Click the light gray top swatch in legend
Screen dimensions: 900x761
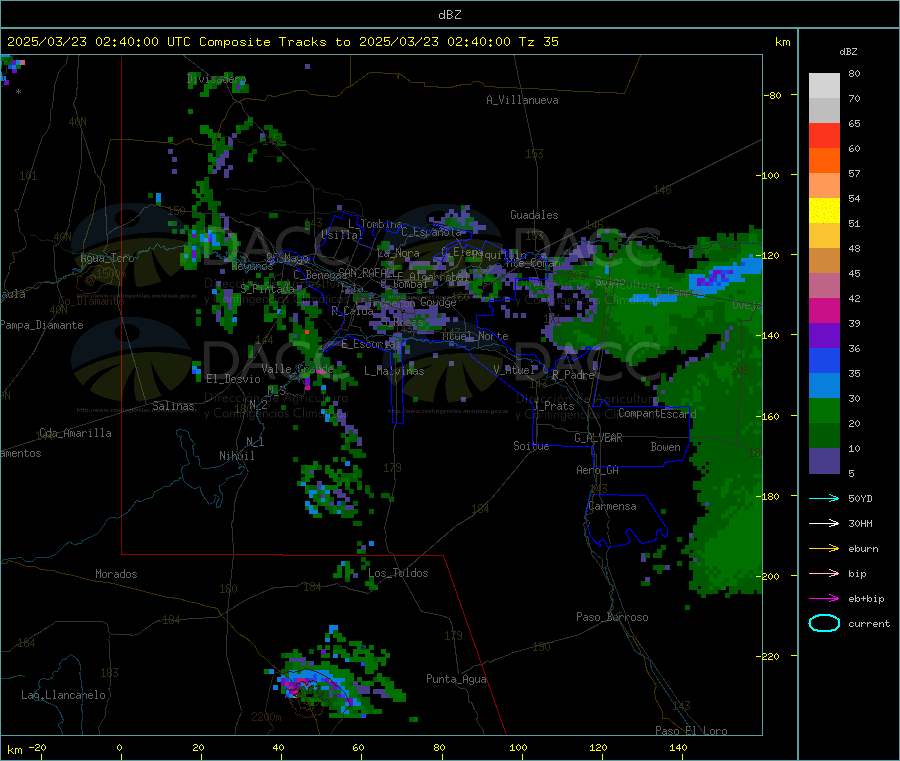click(824, 86)
